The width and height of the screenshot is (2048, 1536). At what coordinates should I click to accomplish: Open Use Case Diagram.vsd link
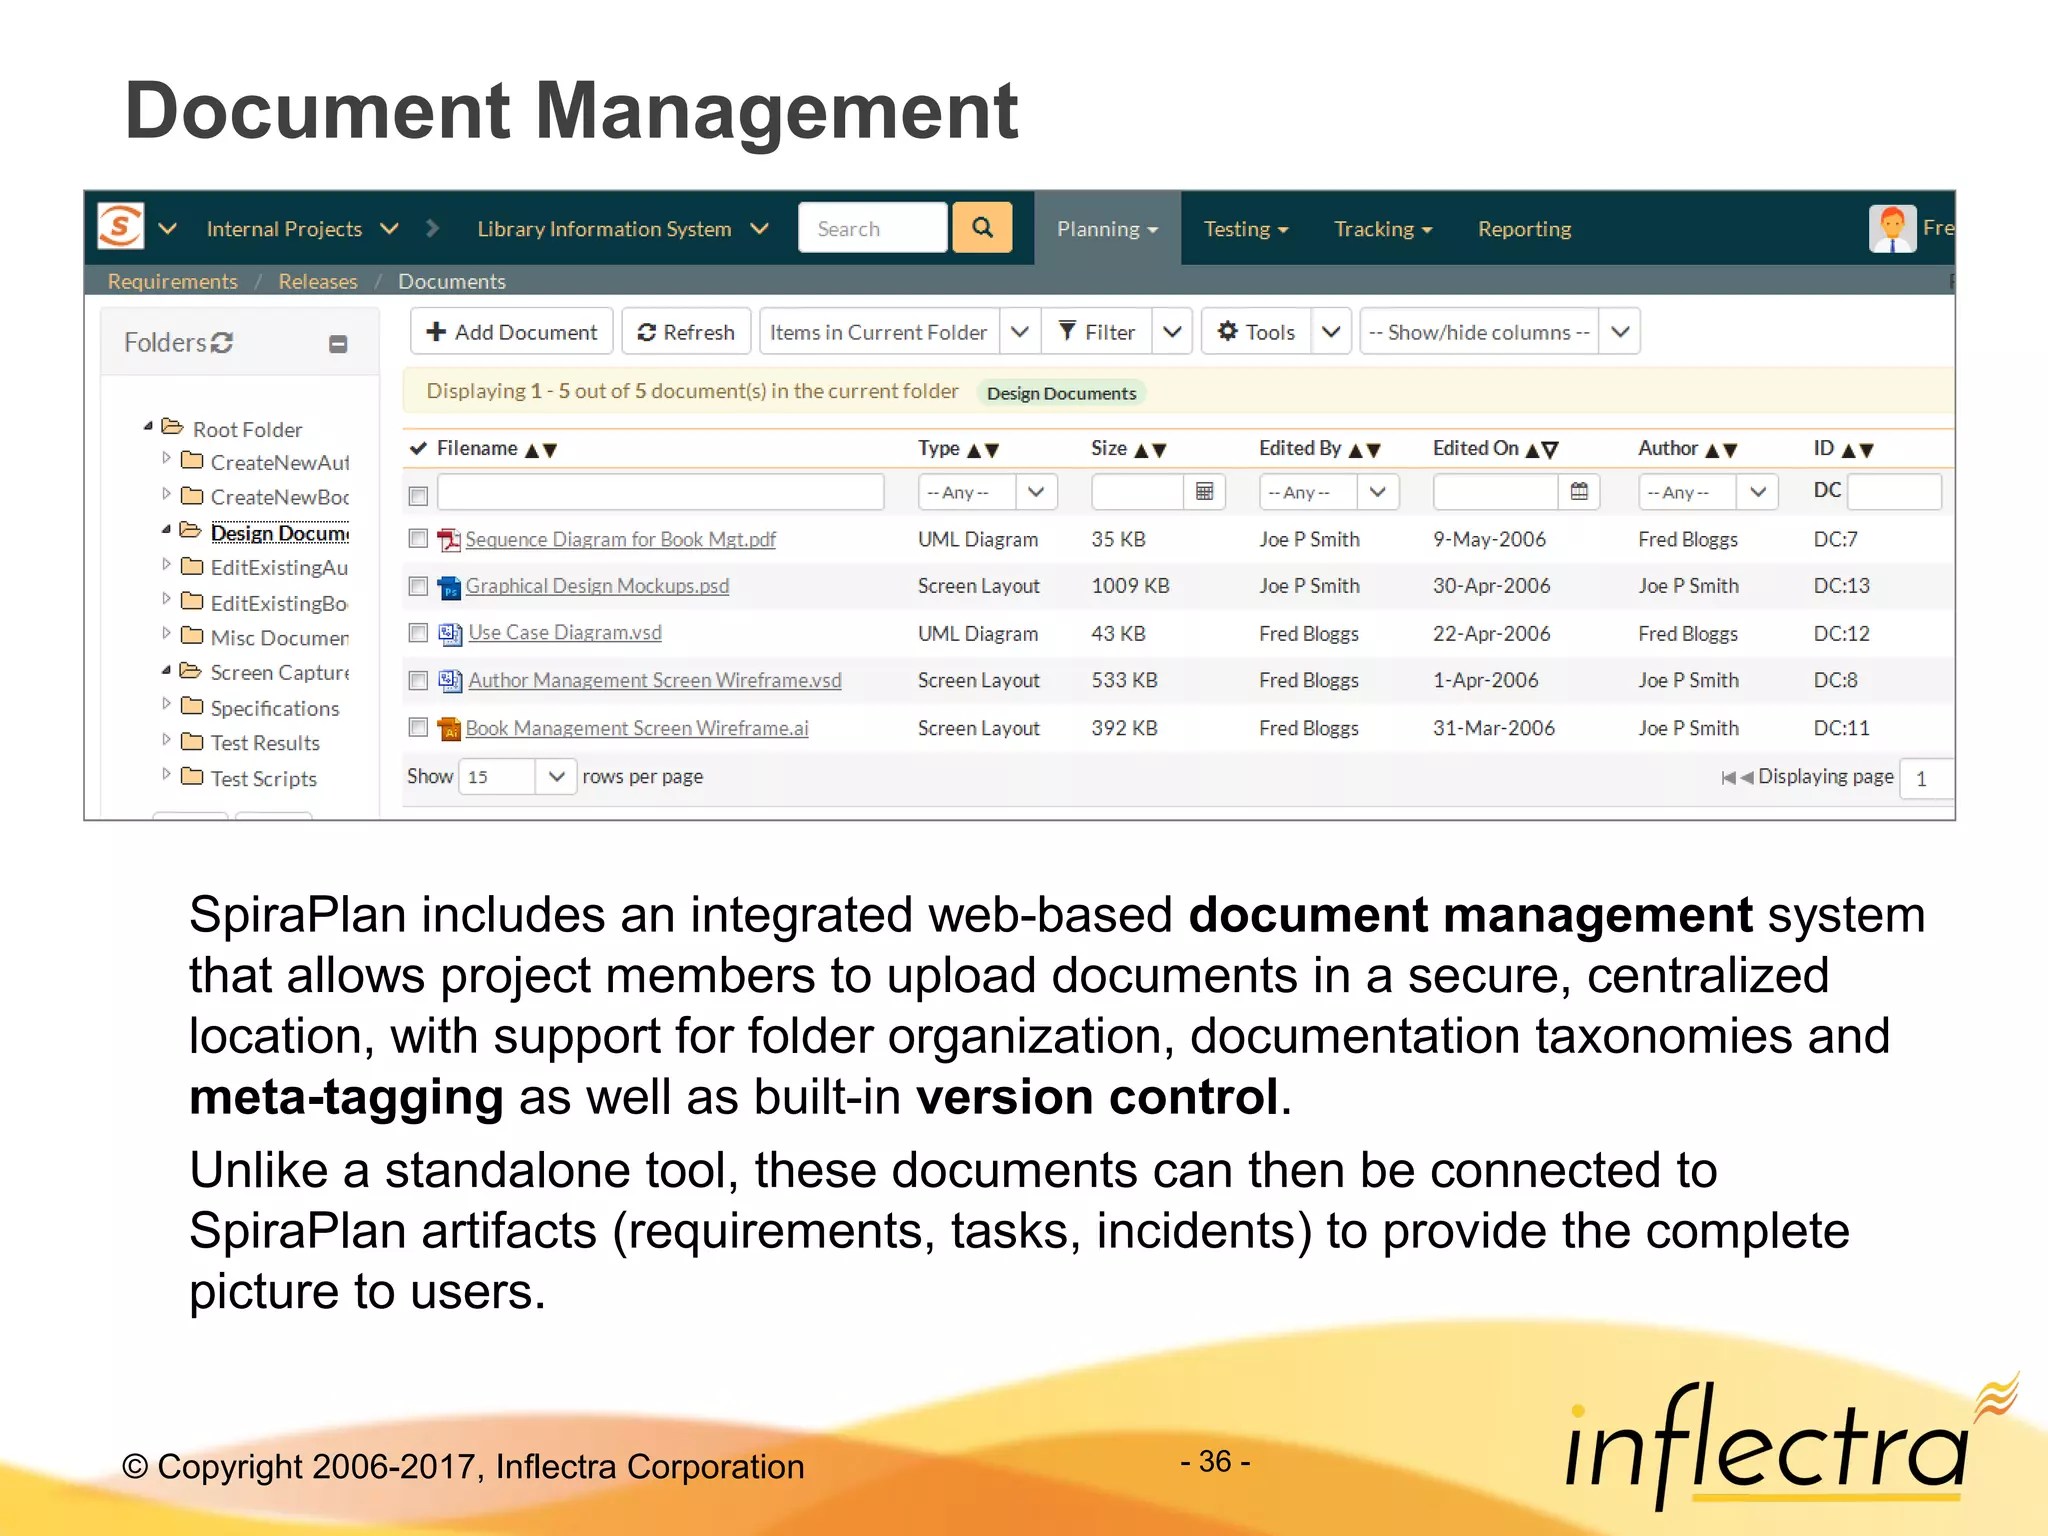(x=565, y=633)
